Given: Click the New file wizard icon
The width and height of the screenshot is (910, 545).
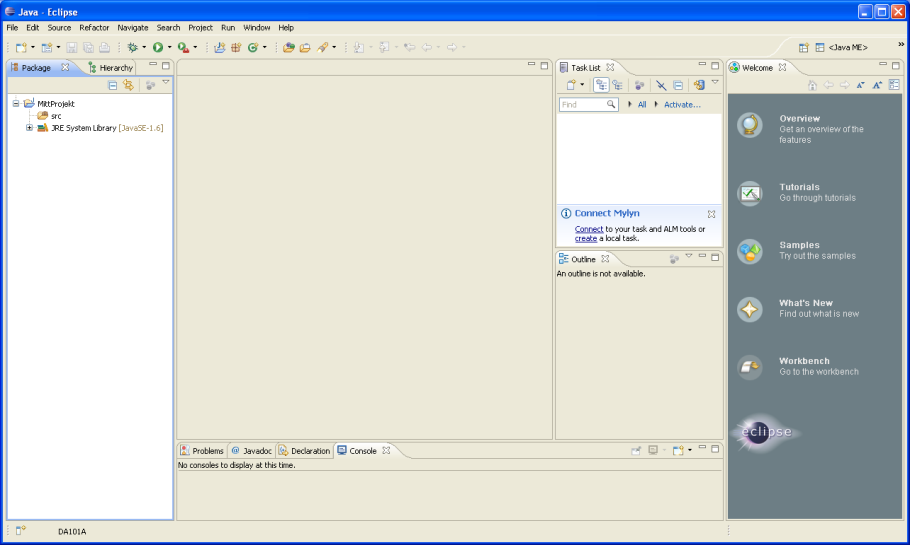Looking at the screenshot, I should 21,48.
